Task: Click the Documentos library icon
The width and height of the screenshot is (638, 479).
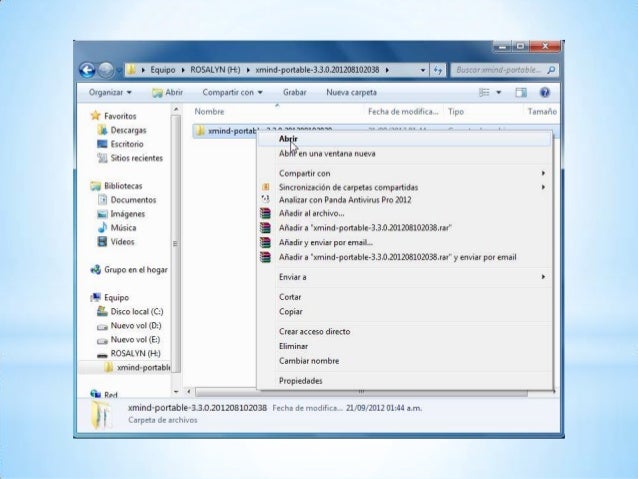Action: pos(102,200)
